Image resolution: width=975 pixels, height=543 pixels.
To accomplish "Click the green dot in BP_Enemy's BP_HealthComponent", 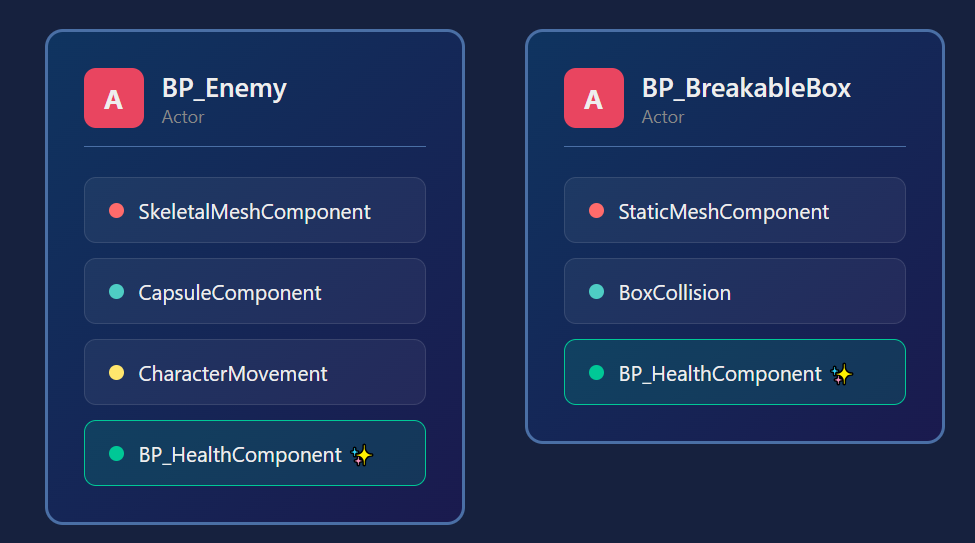I will [116, 454].
